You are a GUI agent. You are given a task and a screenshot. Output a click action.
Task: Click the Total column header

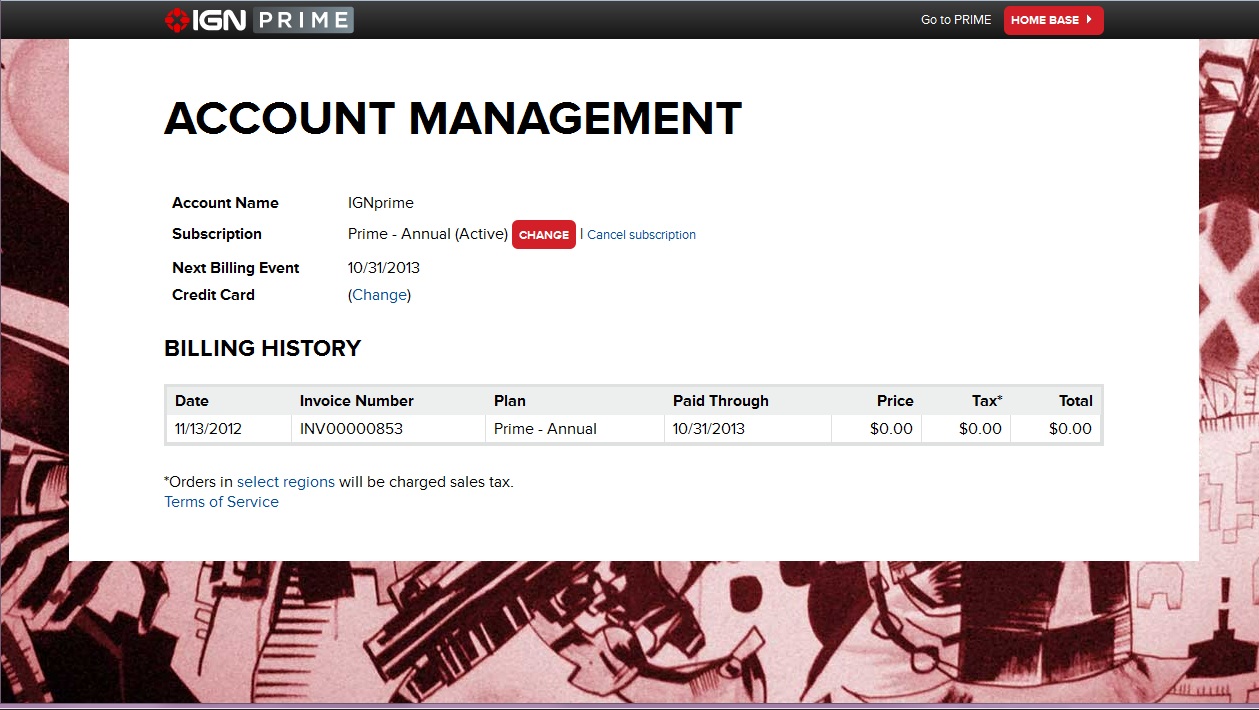click(1055, 401)
